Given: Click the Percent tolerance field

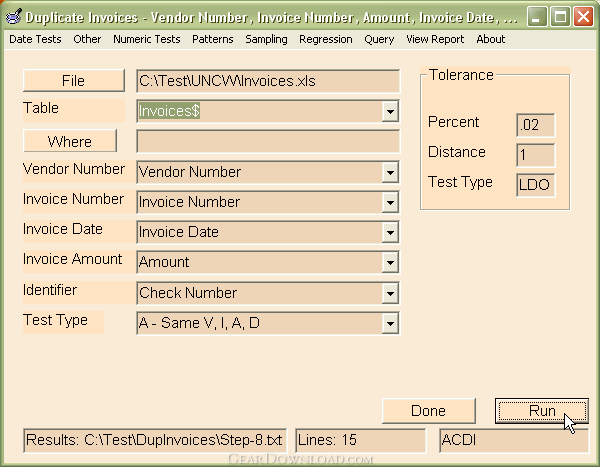Looking at the screenshot, I should coord(535,125).
